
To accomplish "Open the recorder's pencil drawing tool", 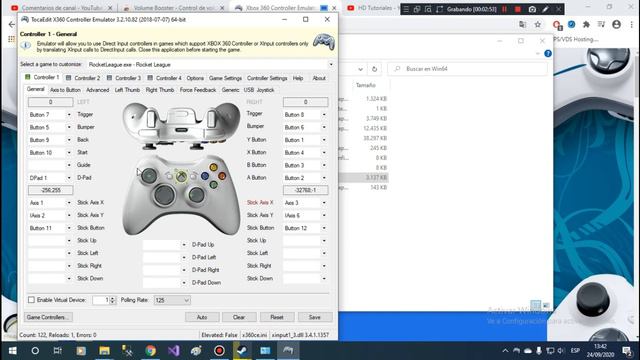I will [545, 9].
